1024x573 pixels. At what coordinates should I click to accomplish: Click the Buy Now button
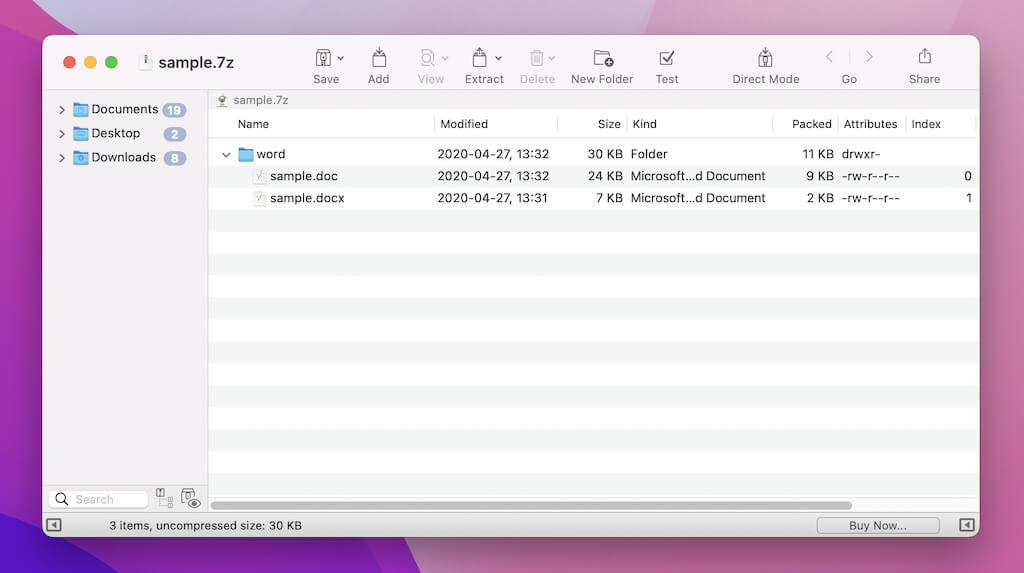click(877, 525)
